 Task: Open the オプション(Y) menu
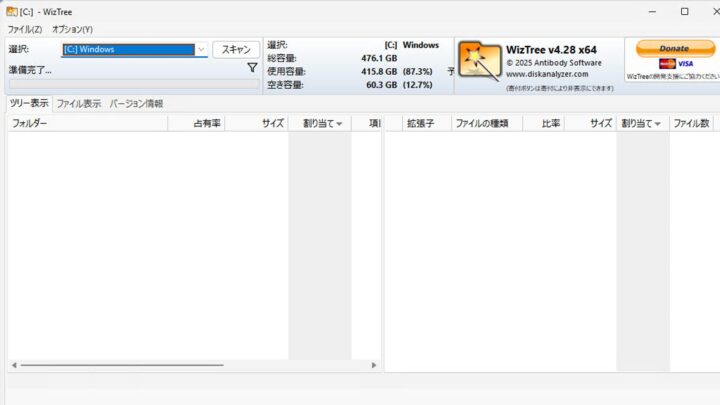coord(72,29)
